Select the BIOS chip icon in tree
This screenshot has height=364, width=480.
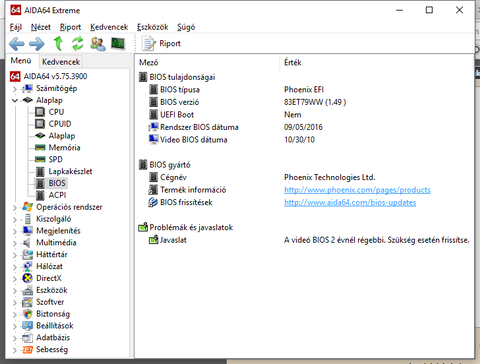pyautogui.click(x=40, y=183)
